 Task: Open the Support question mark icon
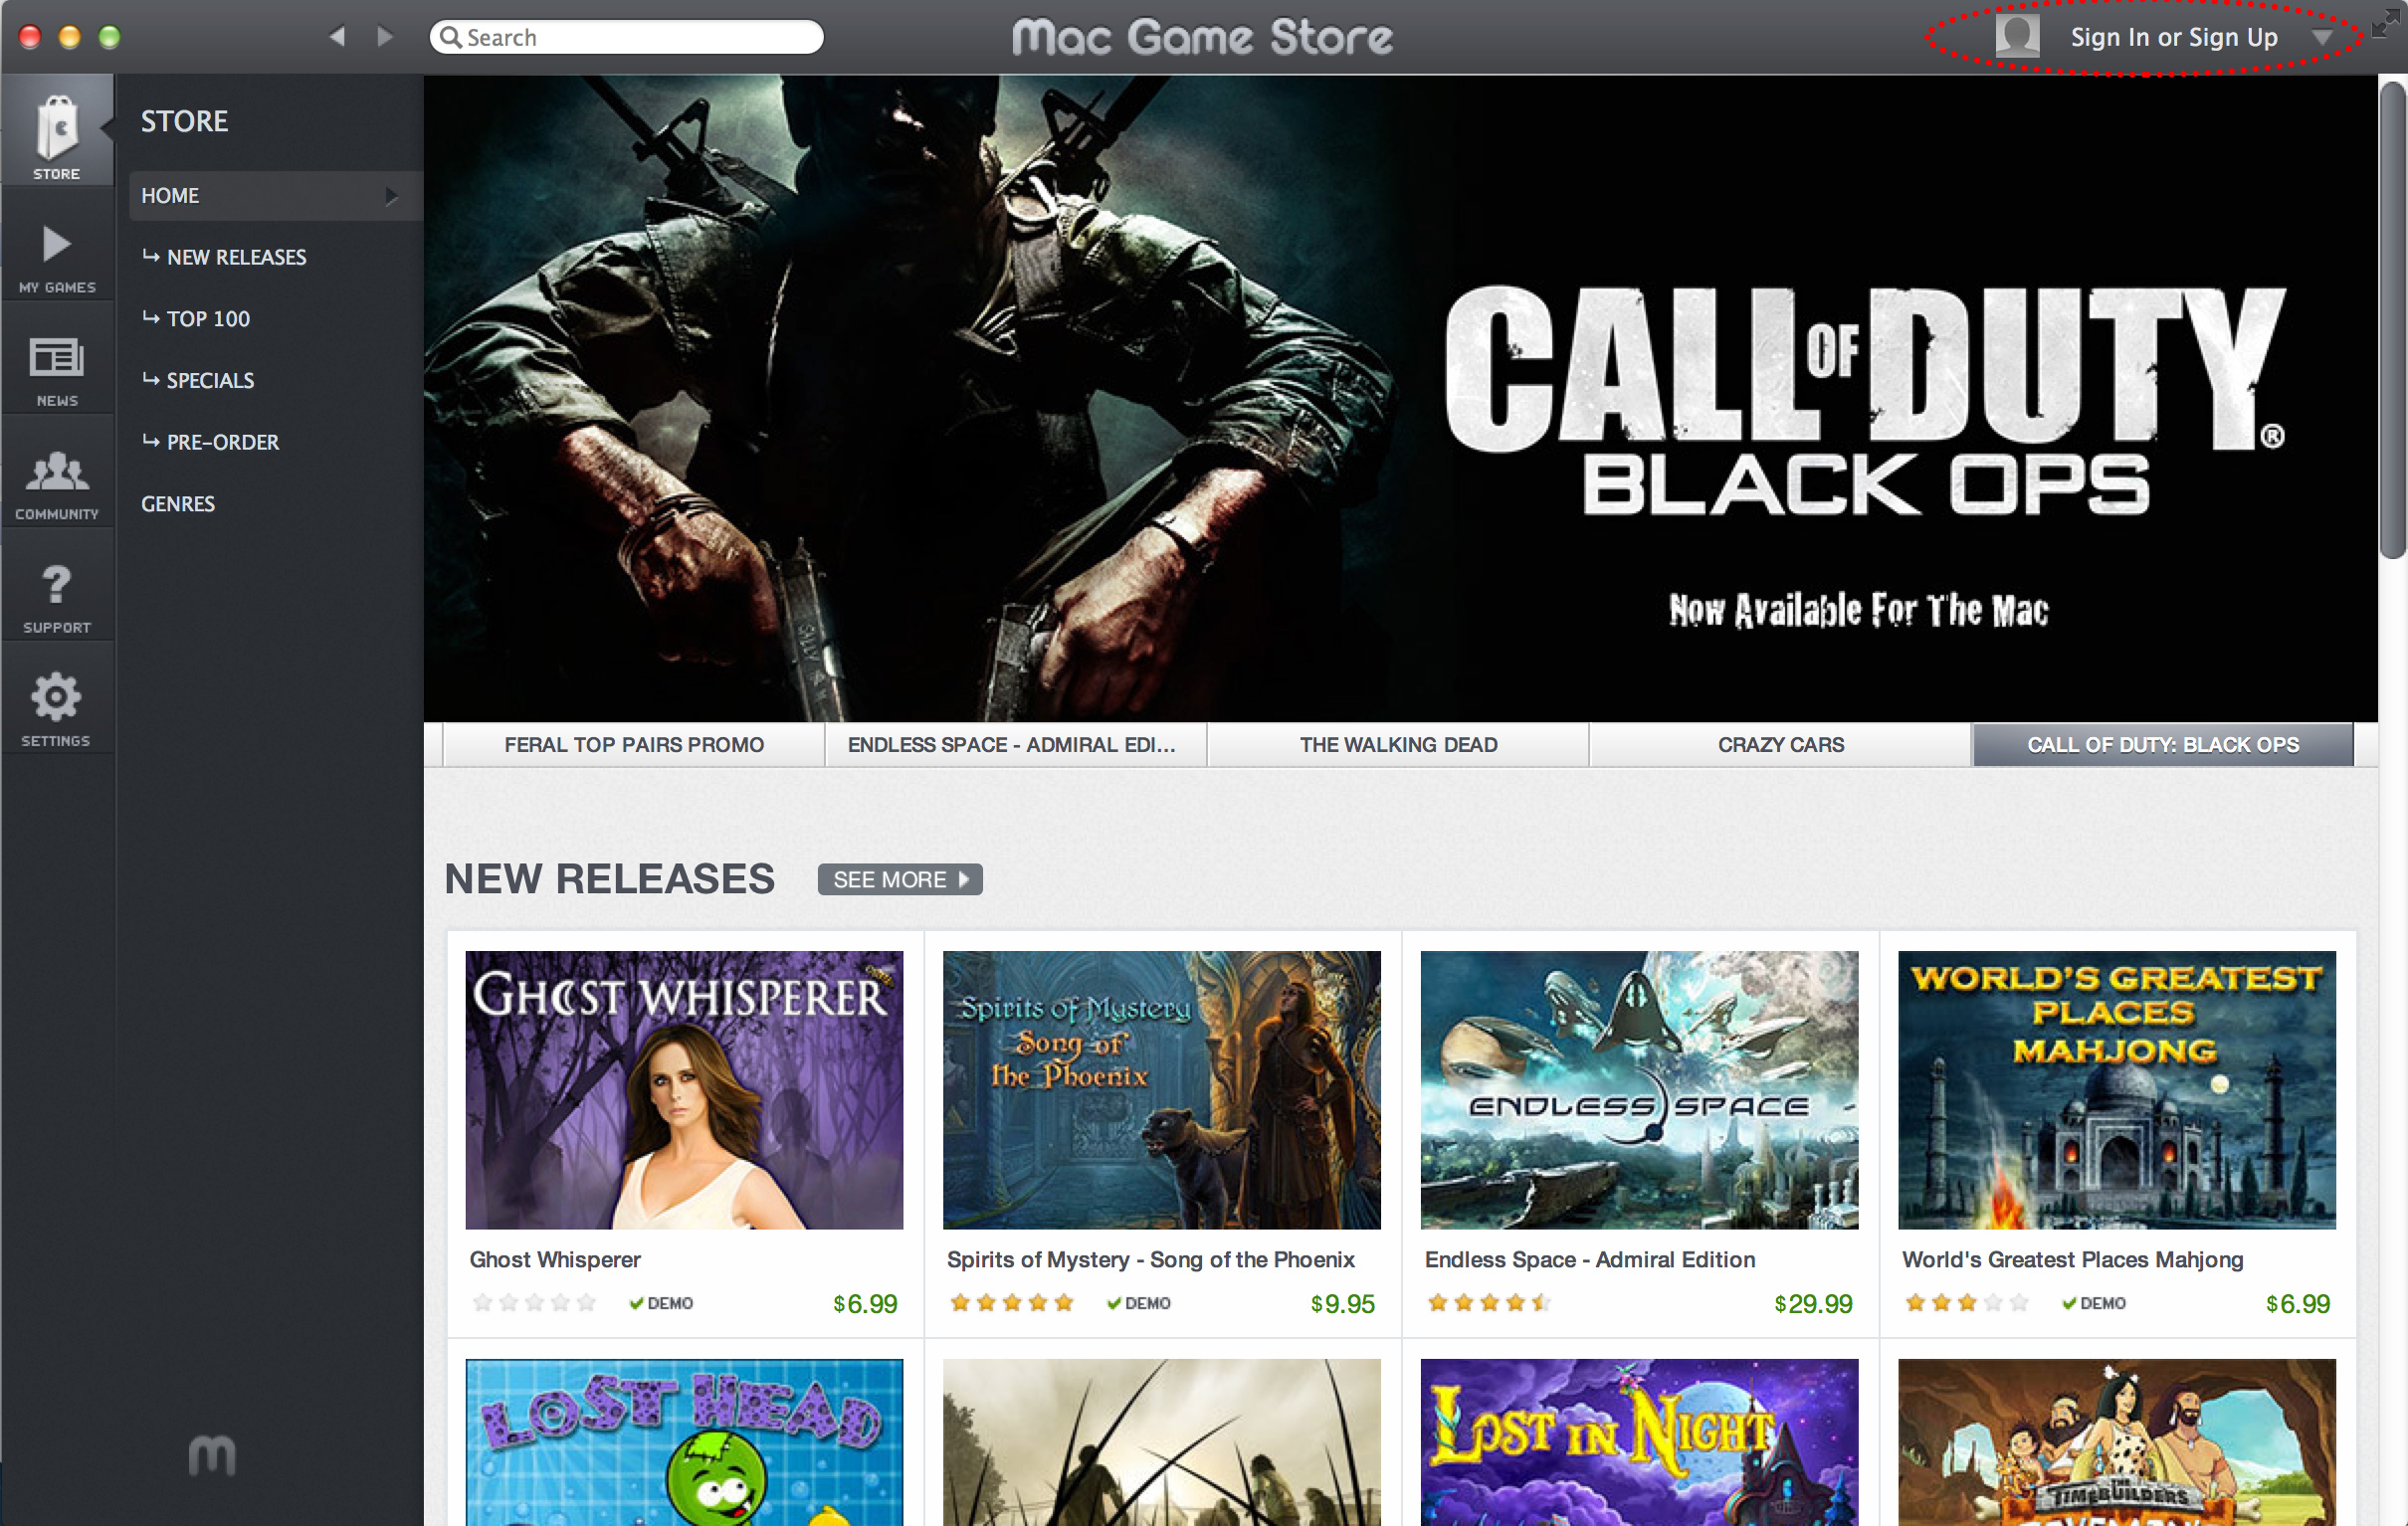(x=57, y=584)
